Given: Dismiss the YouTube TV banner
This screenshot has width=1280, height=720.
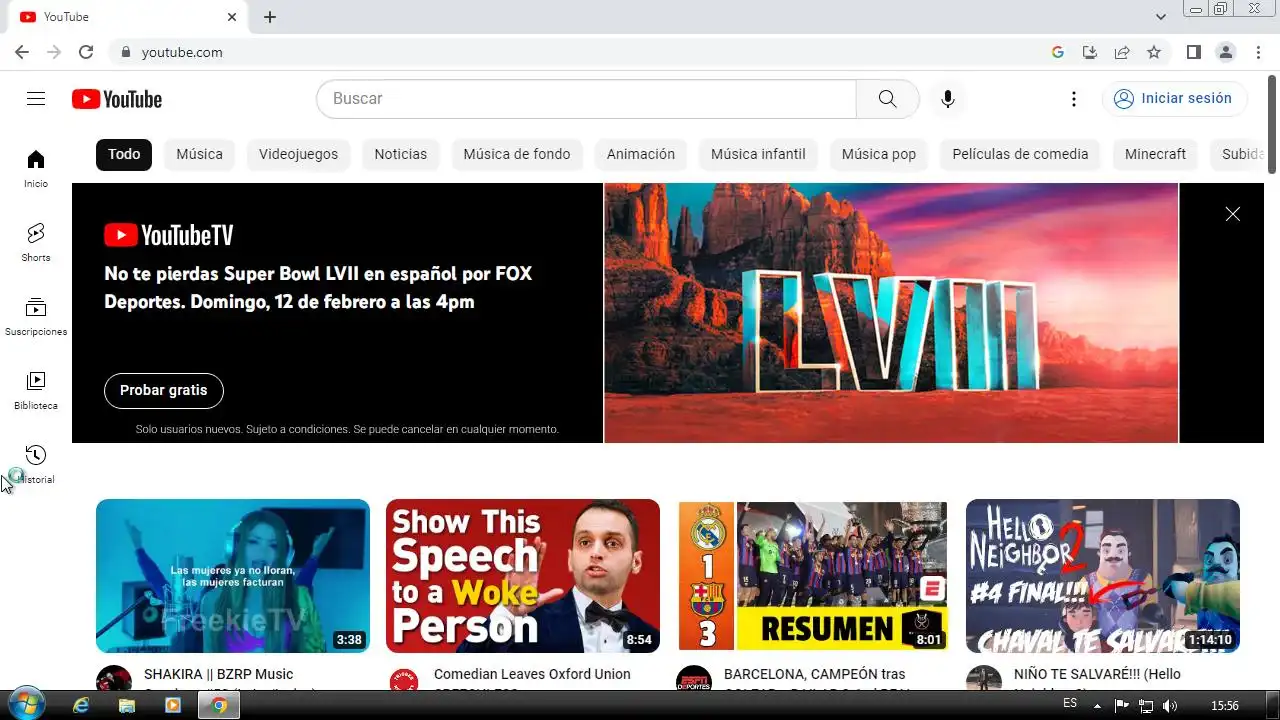Looking at the screenshot, I should [1233, 214].
